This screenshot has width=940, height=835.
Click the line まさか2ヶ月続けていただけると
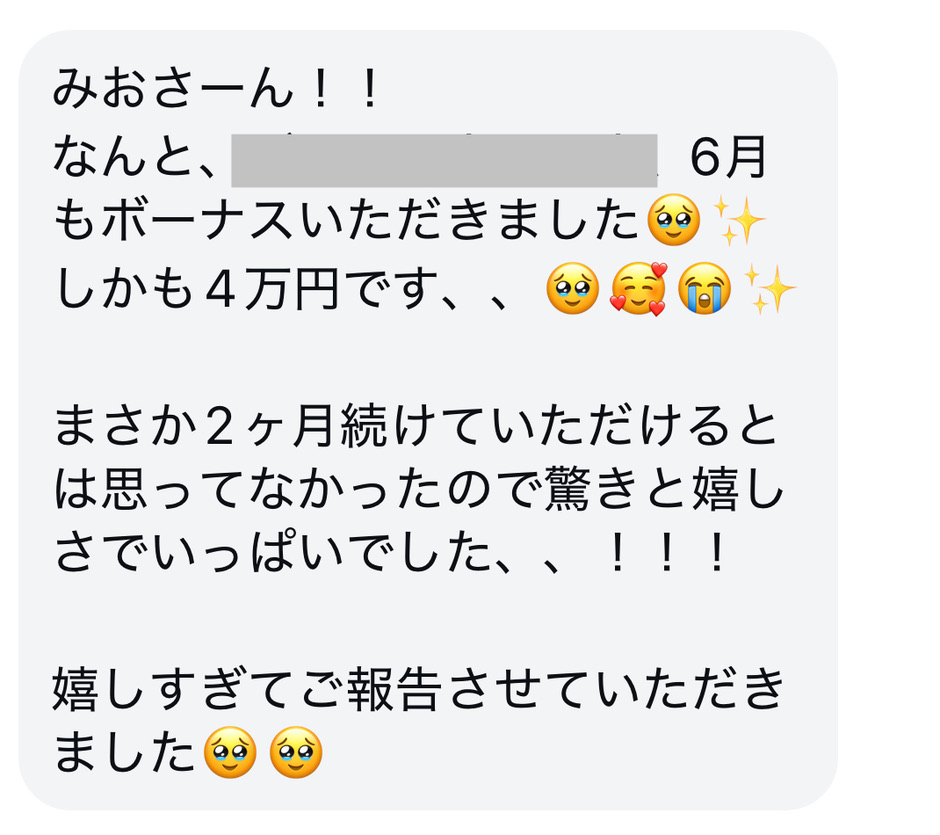(x=415, y=427)
